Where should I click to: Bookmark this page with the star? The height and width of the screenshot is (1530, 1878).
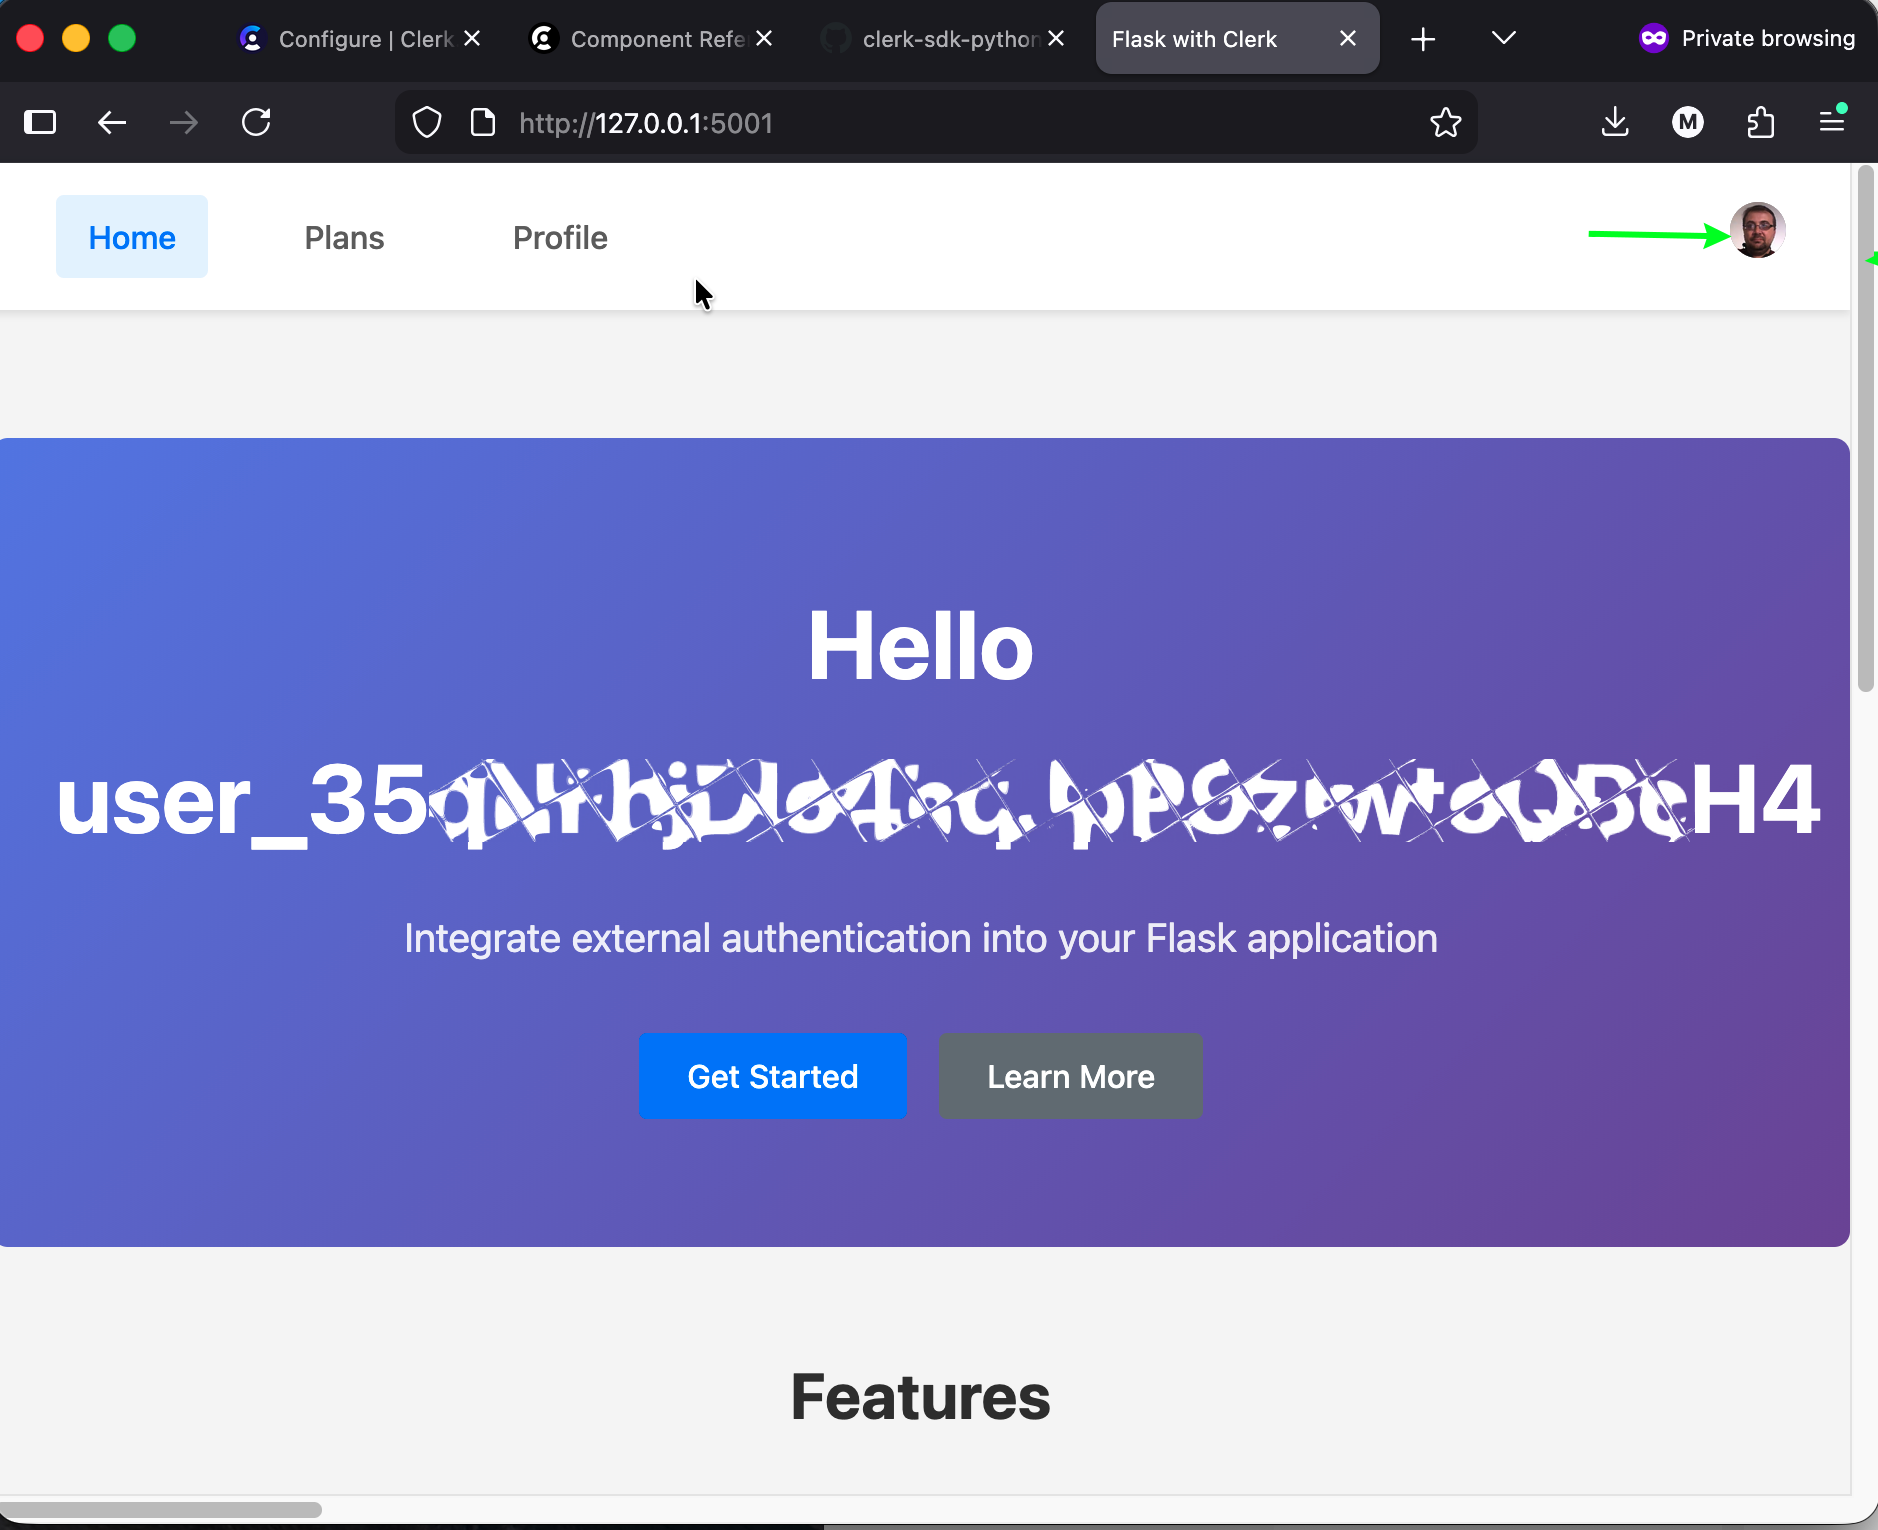[x=1445, y=123]
